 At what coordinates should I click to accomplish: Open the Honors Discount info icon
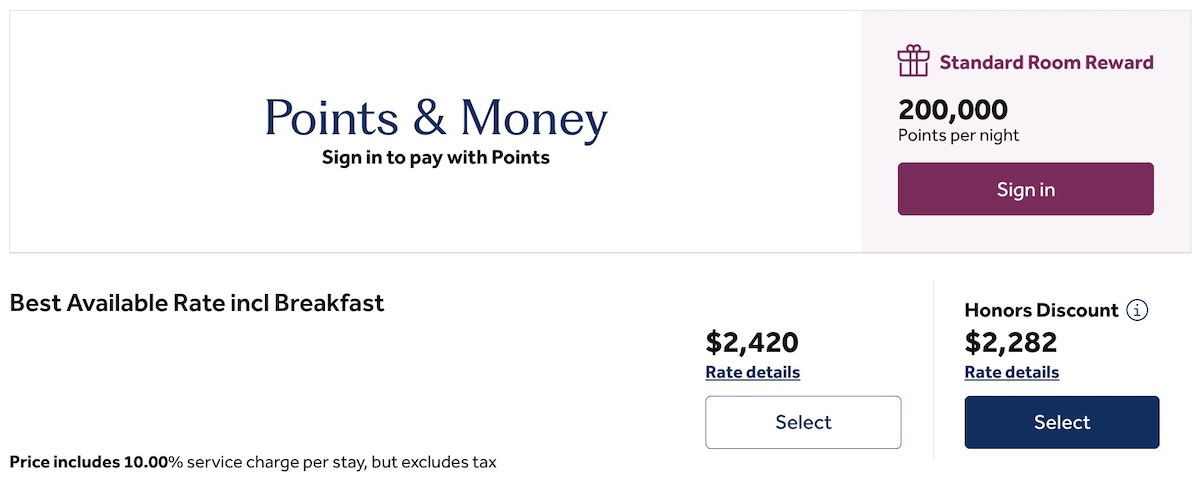[1137, 310]
